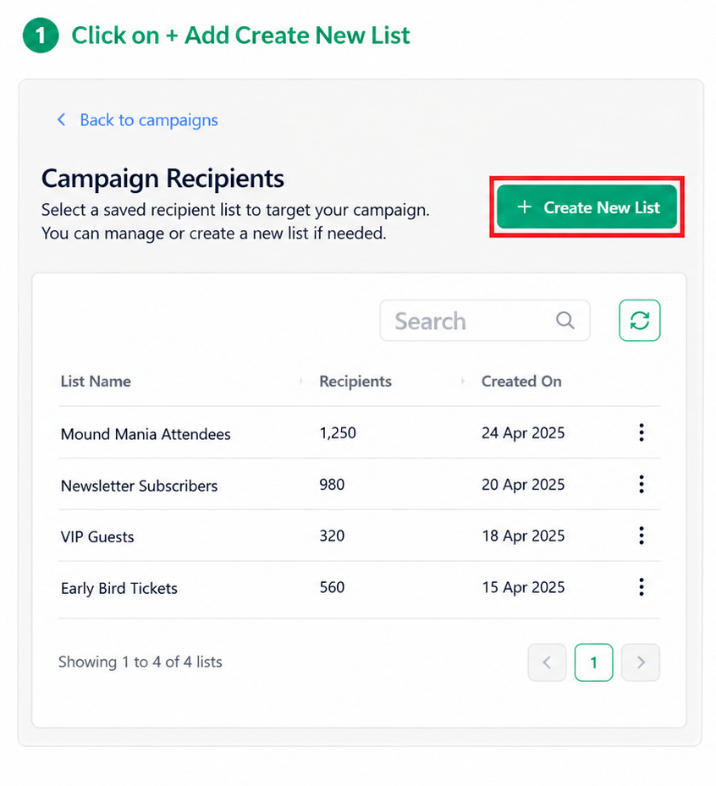716x786 pixels.
Task: Select page 1 in pagination
Action: [594, 663]
